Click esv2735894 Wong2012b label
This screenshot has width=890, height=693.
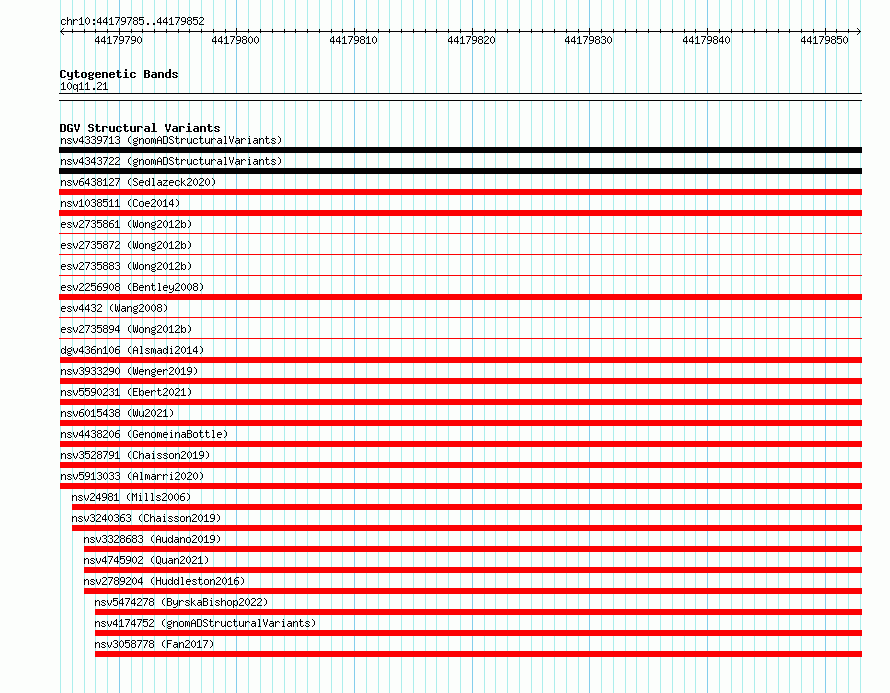point(126,329)
